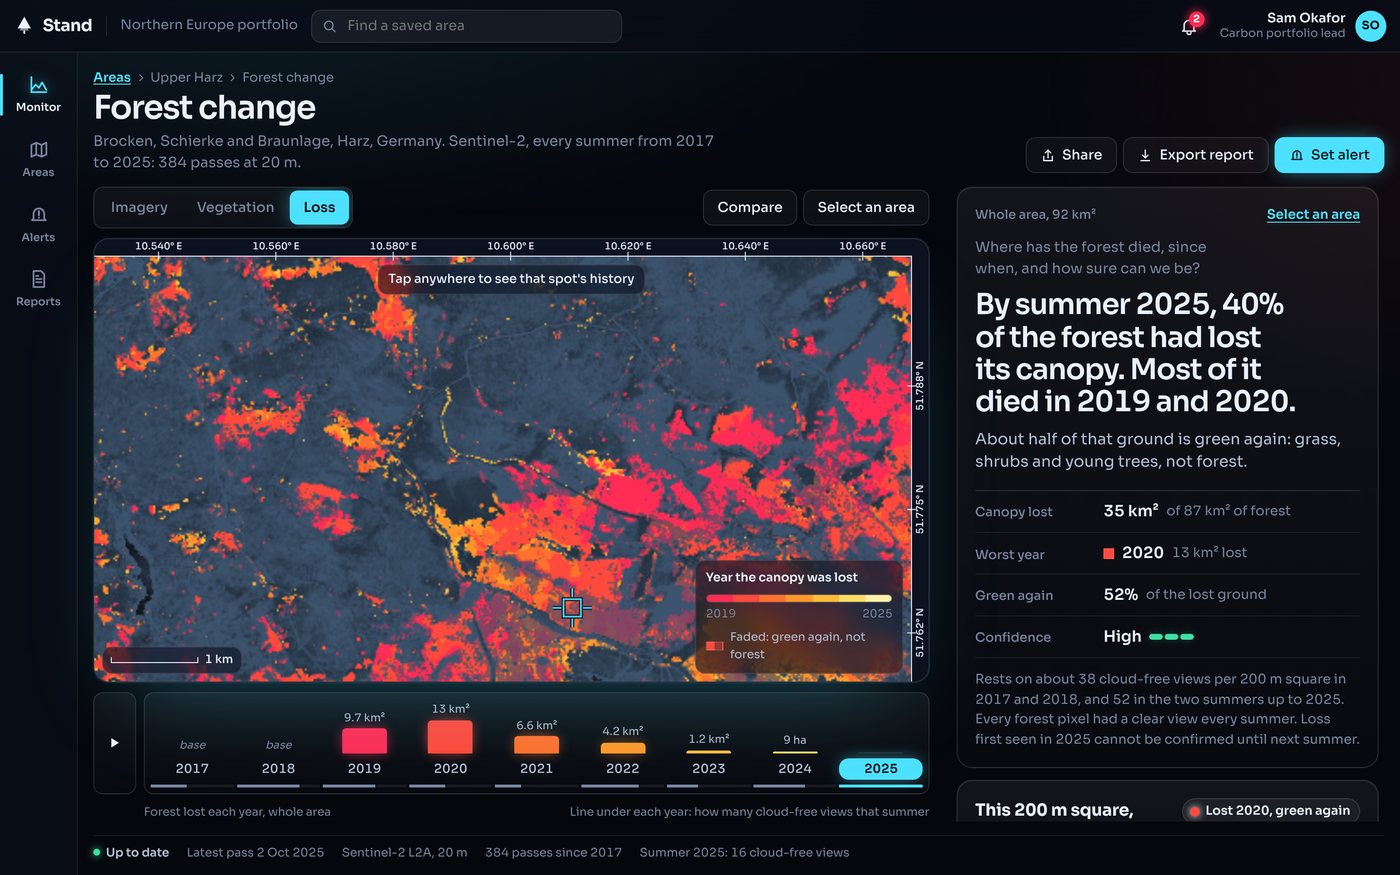This screenshot has height=875, width=1400.
Task: Select year 2022 on the timeline
Action: [x=622, y=768]
